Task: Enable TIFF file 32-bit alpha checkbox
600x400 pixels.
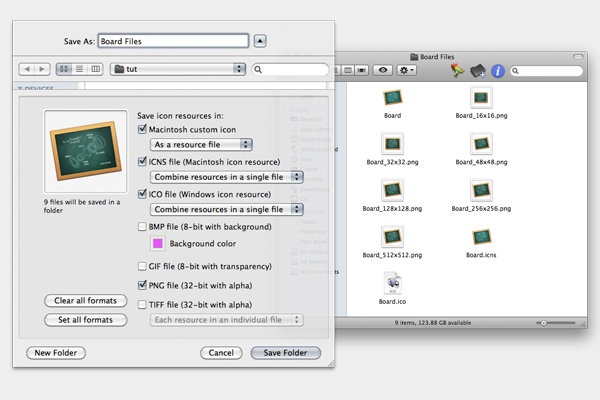Action: click(142, 305)
